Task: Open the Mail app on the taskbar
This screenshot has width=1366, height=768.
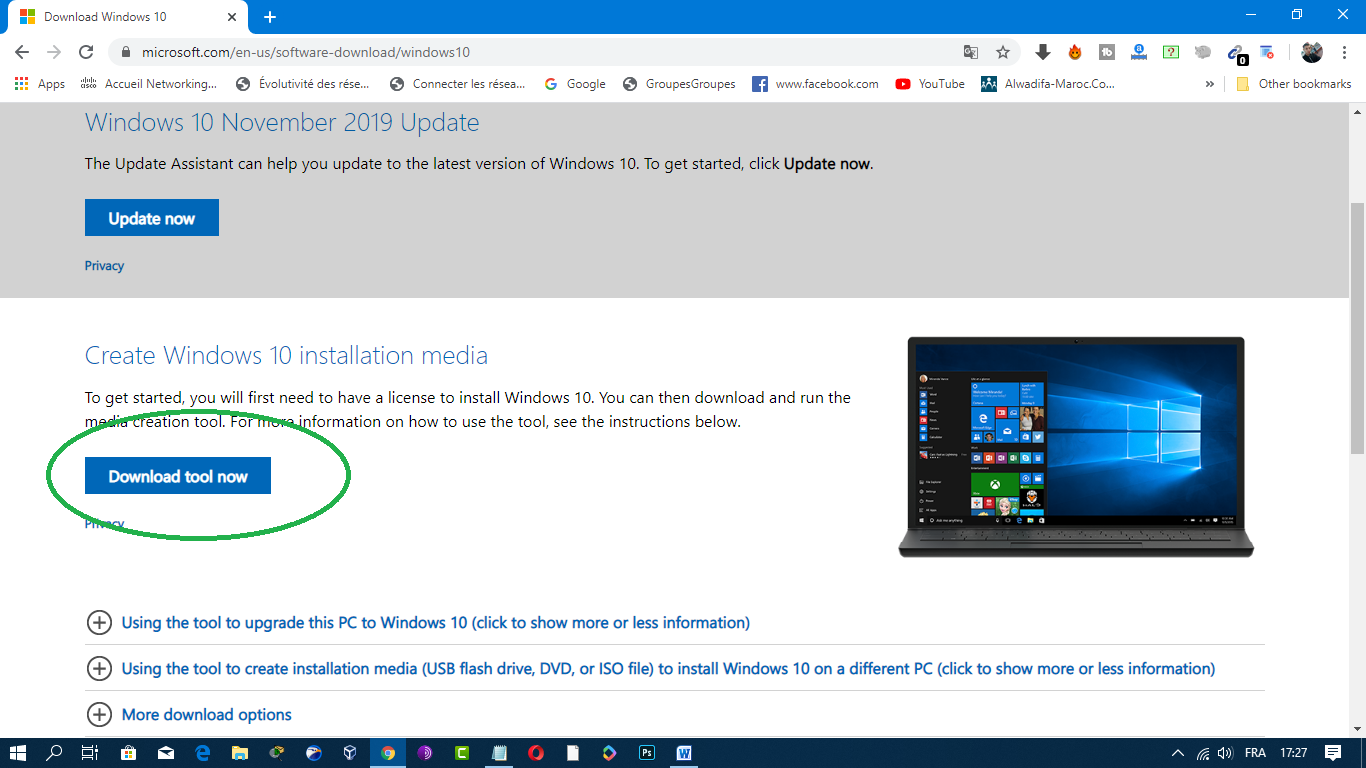Action: click(x=165, y=753)
